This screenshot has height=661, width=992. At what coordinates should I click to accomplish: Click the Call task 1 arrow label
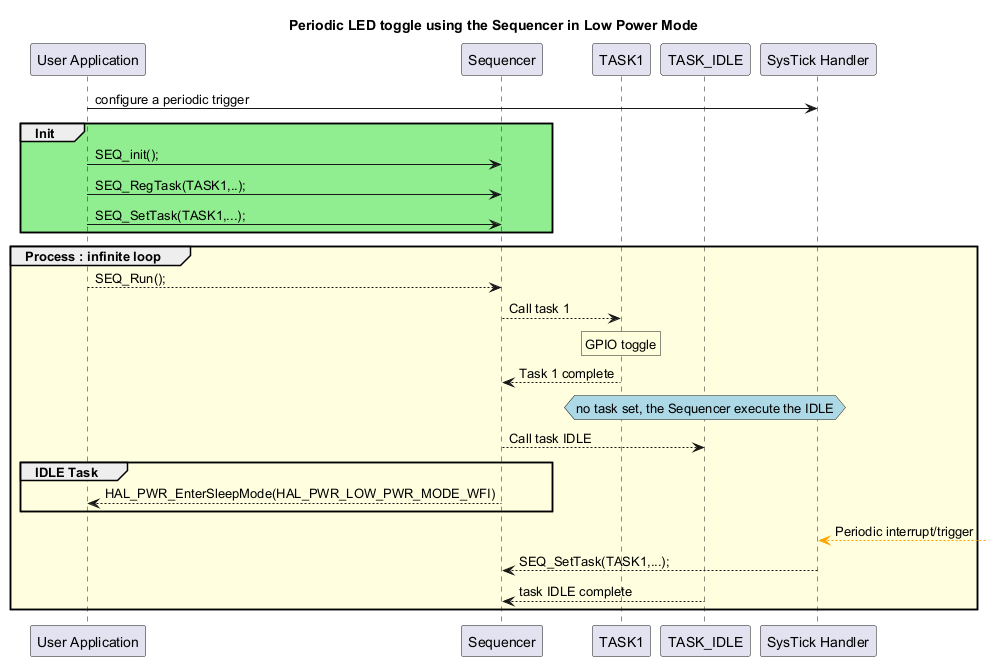tap(538, 309)
